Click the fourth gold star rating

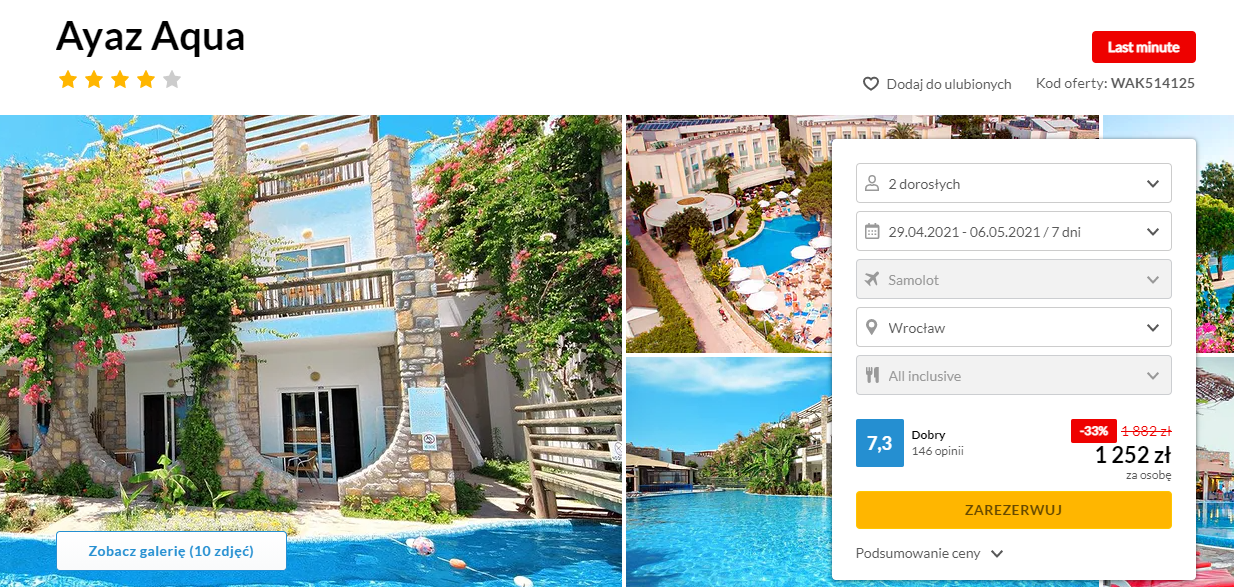146,79
